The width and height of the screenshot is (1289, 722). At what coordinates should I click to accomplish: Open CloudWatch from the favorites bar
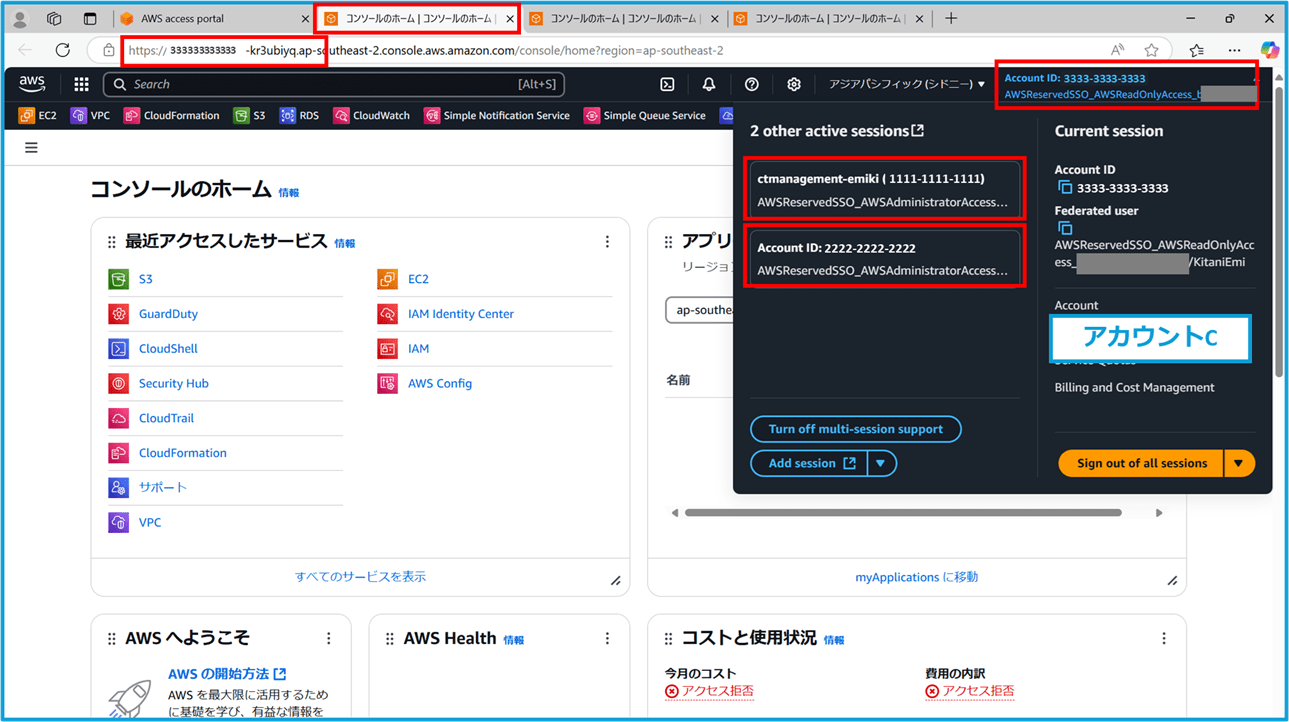371,116
